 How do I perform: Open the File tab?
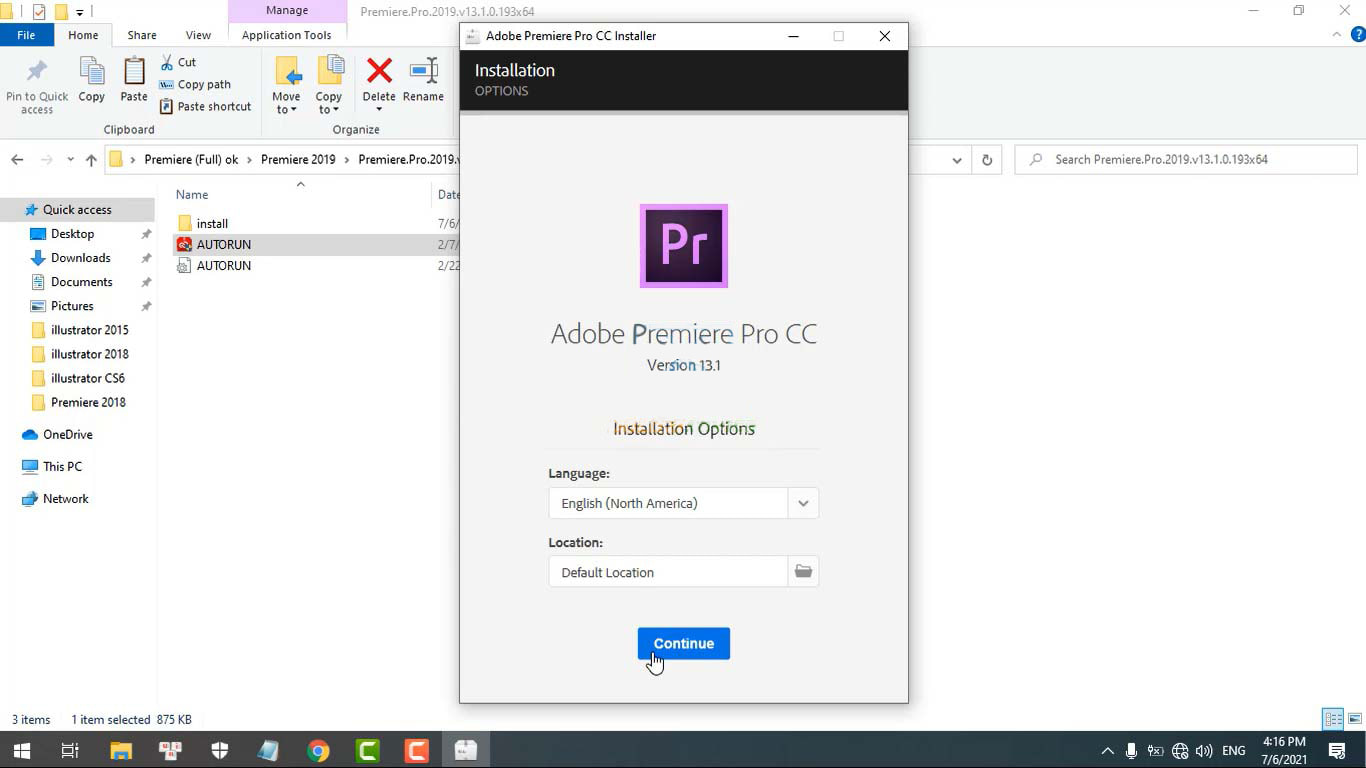point(26,35)
